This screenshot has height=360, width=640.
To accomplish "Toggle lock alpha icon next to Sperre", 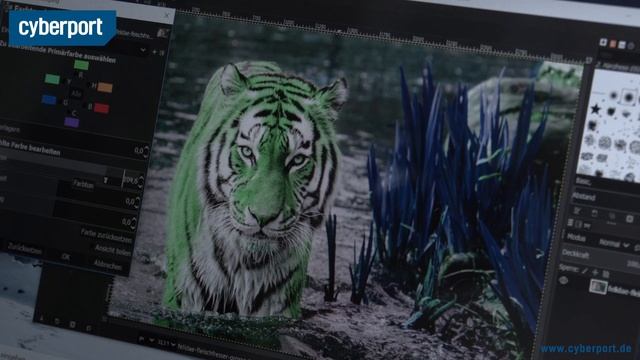I will click(x=606, y=274).
